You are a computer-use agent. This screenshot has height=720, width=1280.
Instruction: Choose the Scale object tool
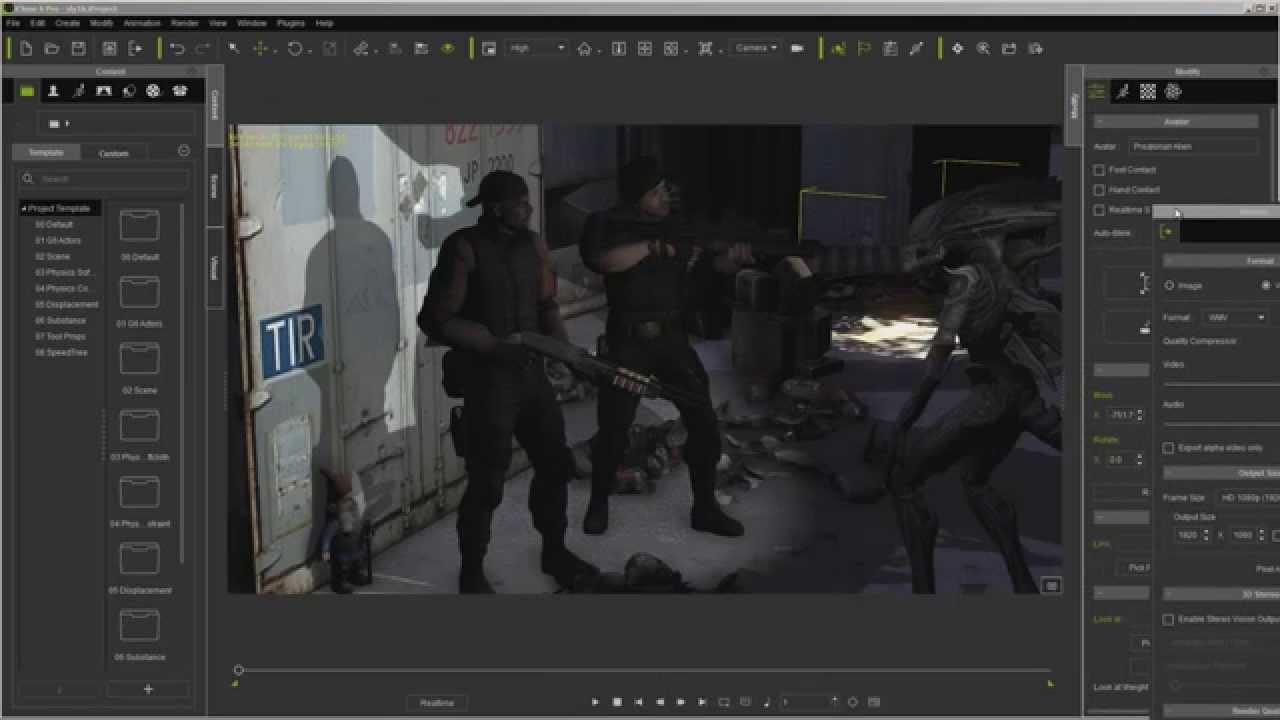pos(329,48)
